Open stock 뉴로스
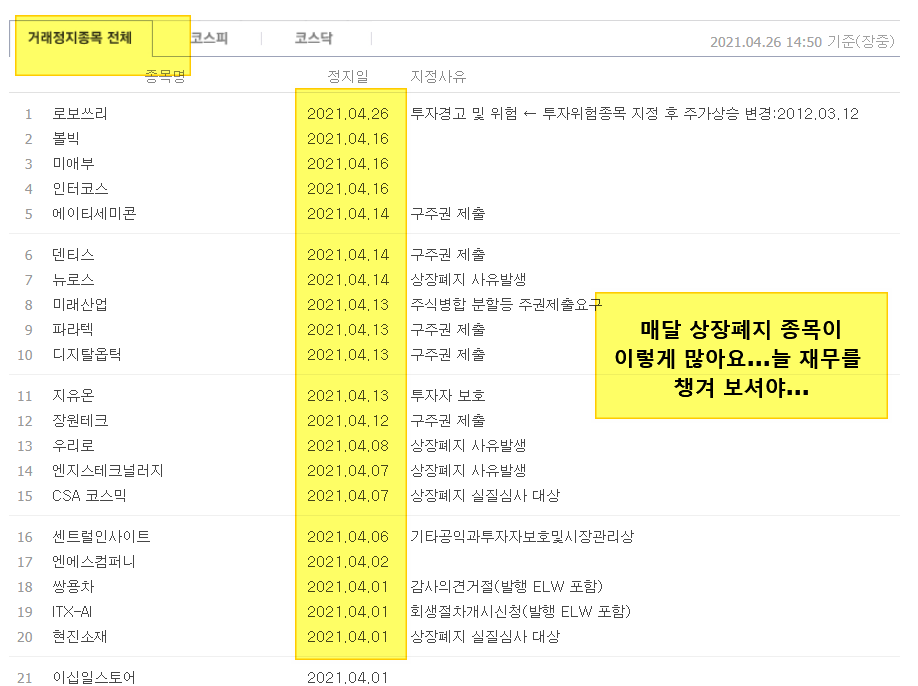Screen dimensions: 918x686 73,280
